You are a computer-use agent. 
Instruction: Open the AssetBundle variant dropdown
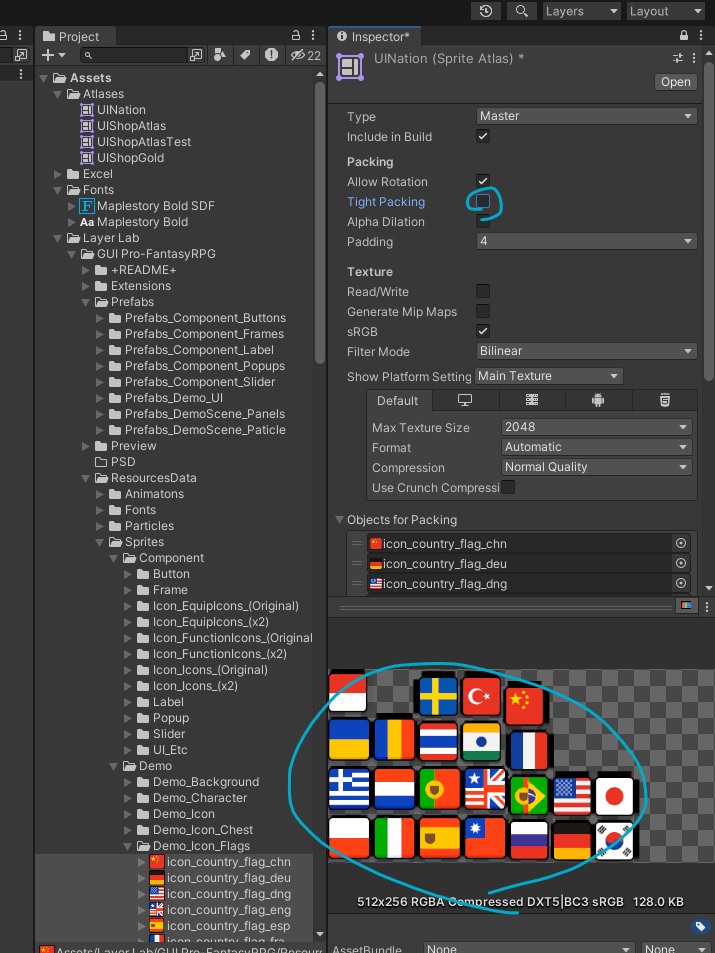click(675, 948)
